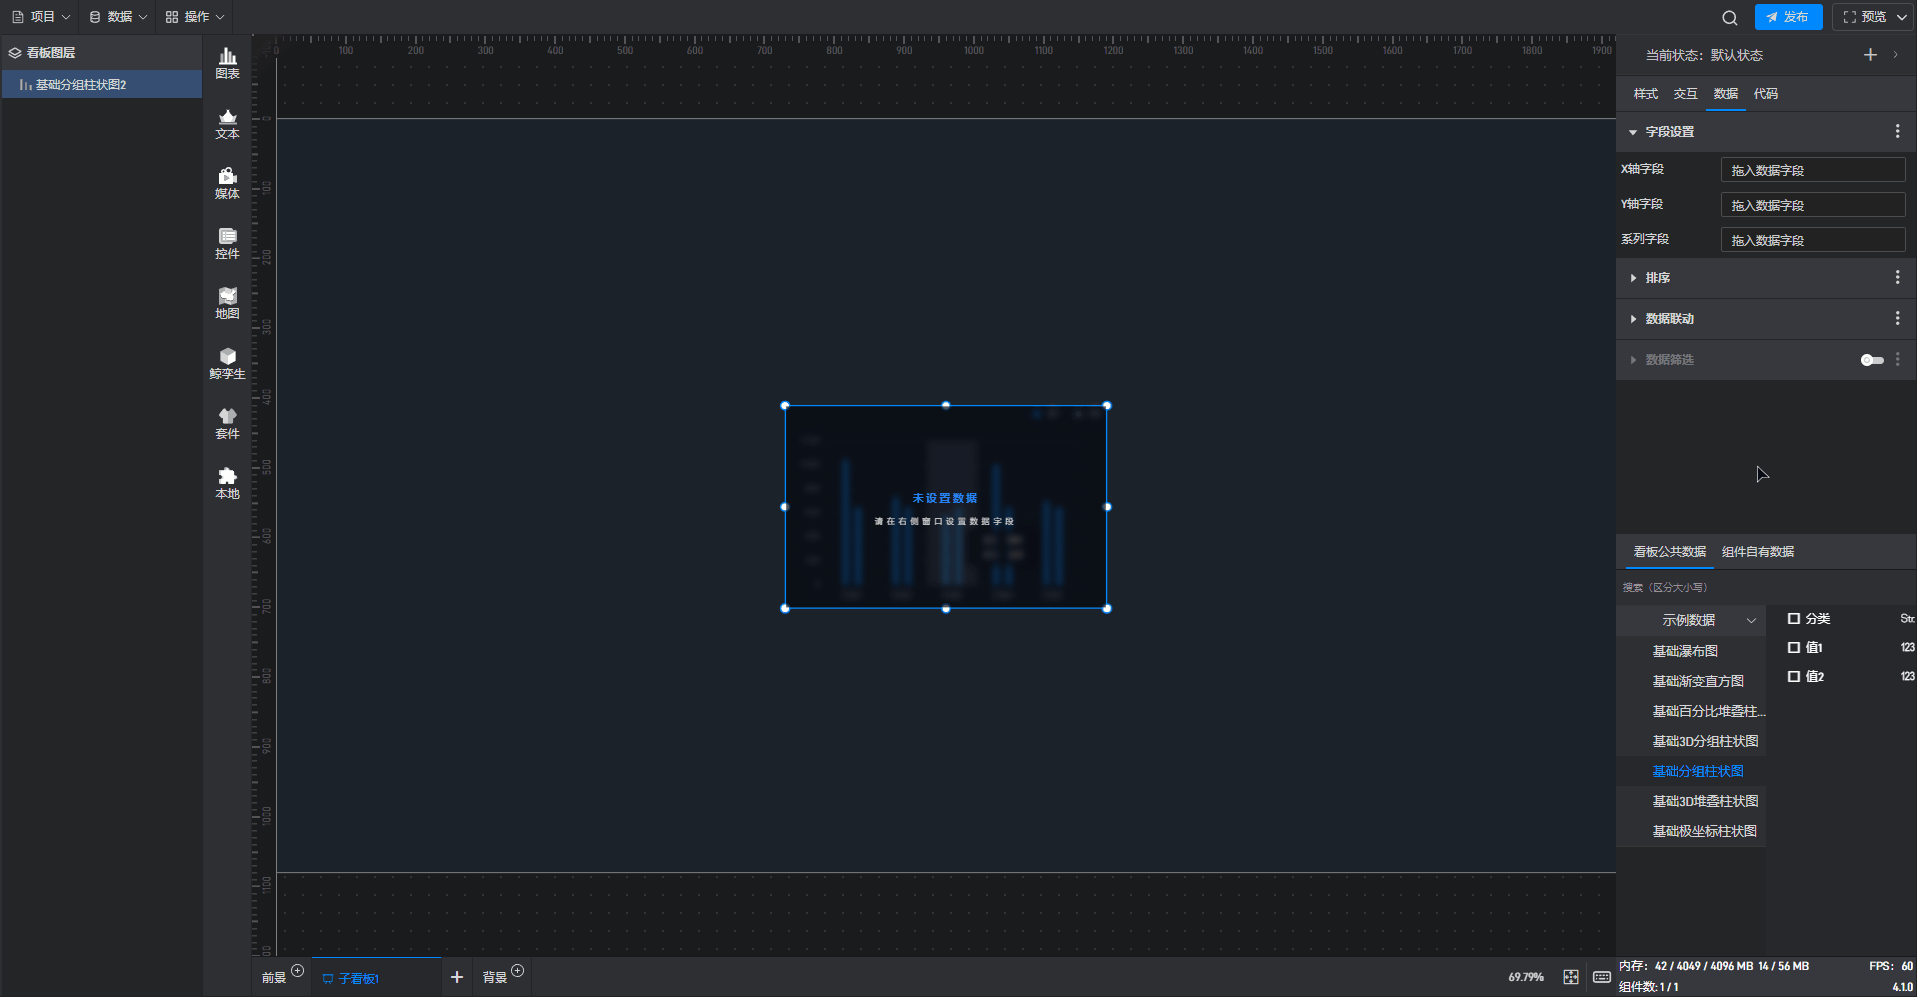1917x997 pixels.
Task: Expand the 排序 section
Action: [1633, 278]
